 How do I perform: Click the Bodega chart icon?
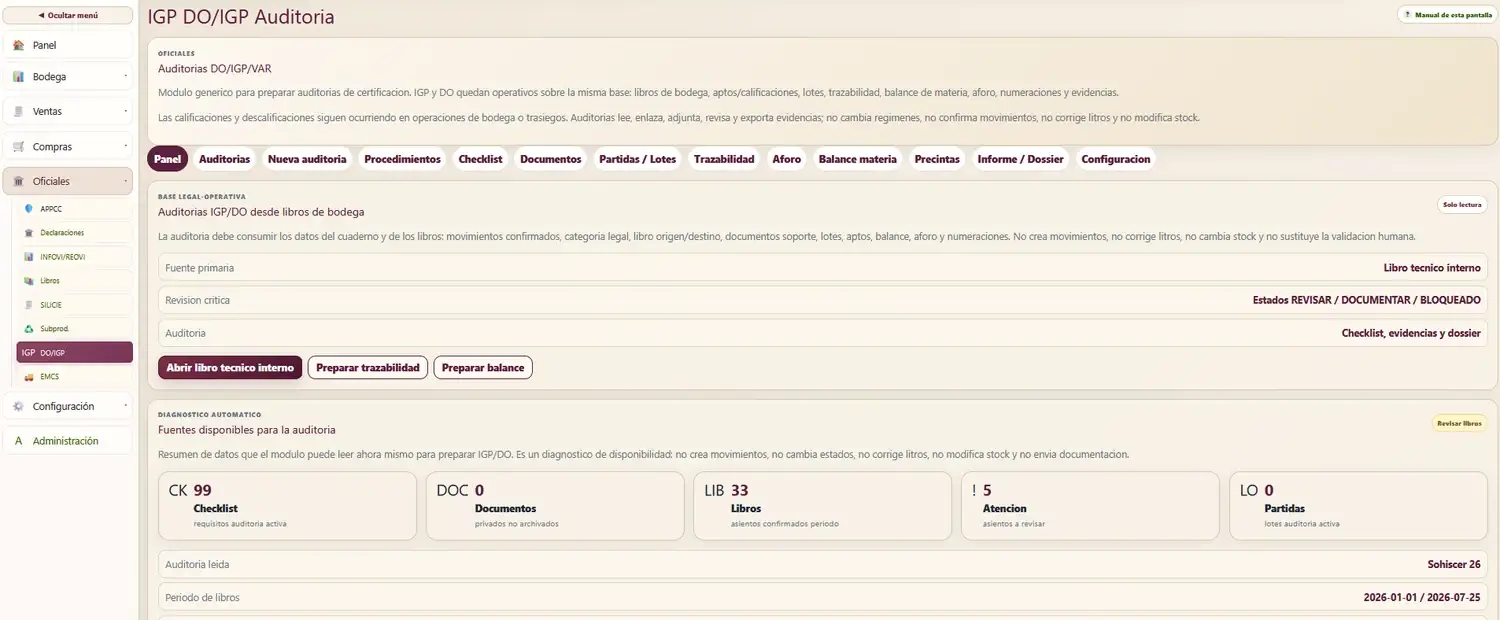click(x=18, y=77)
